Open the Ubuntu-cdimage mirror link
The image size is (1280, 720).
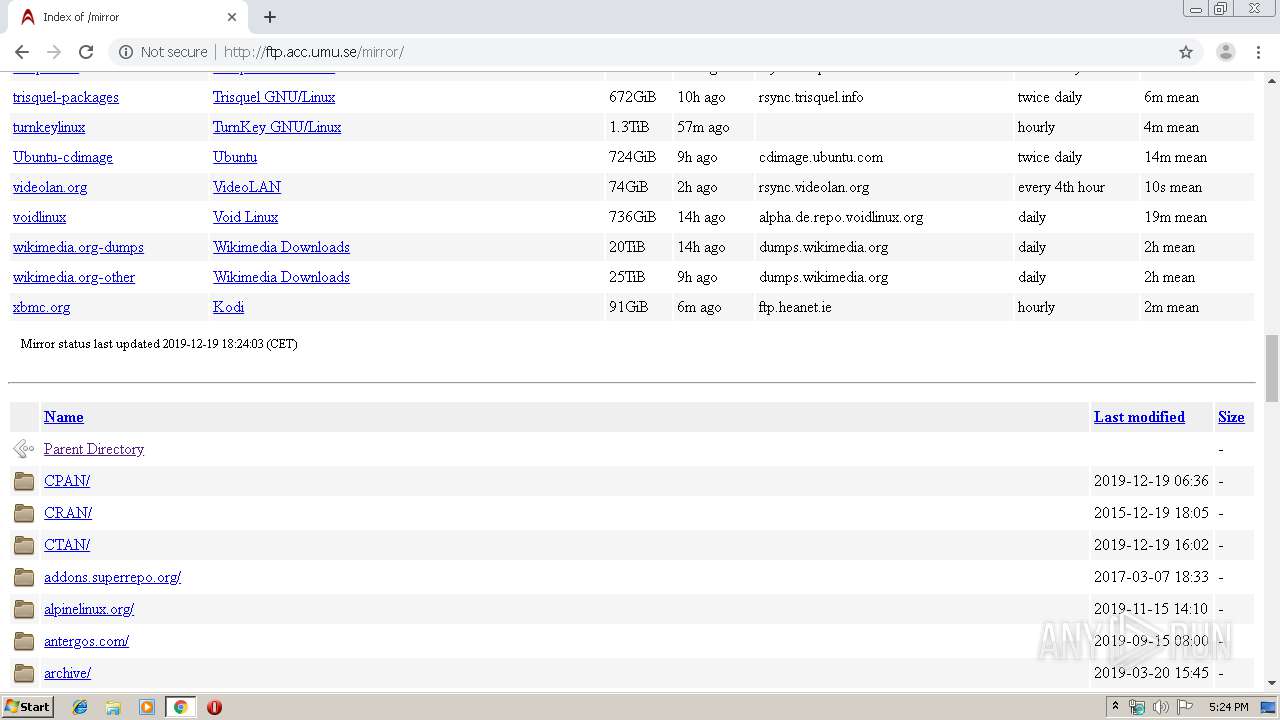[62, 157]
